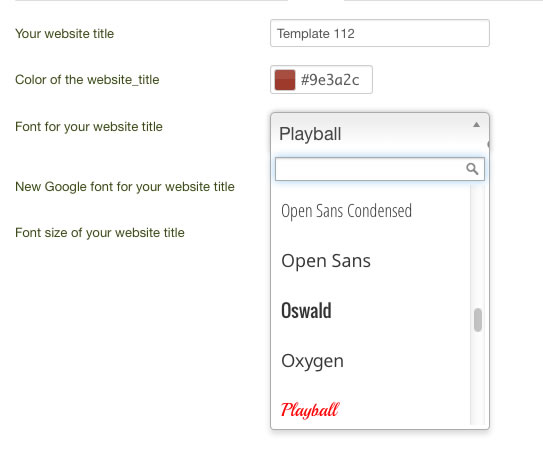This screenshot has height=471, width=543.
Task: Select Open Sans Condensed font option
Action: (371, 211)
